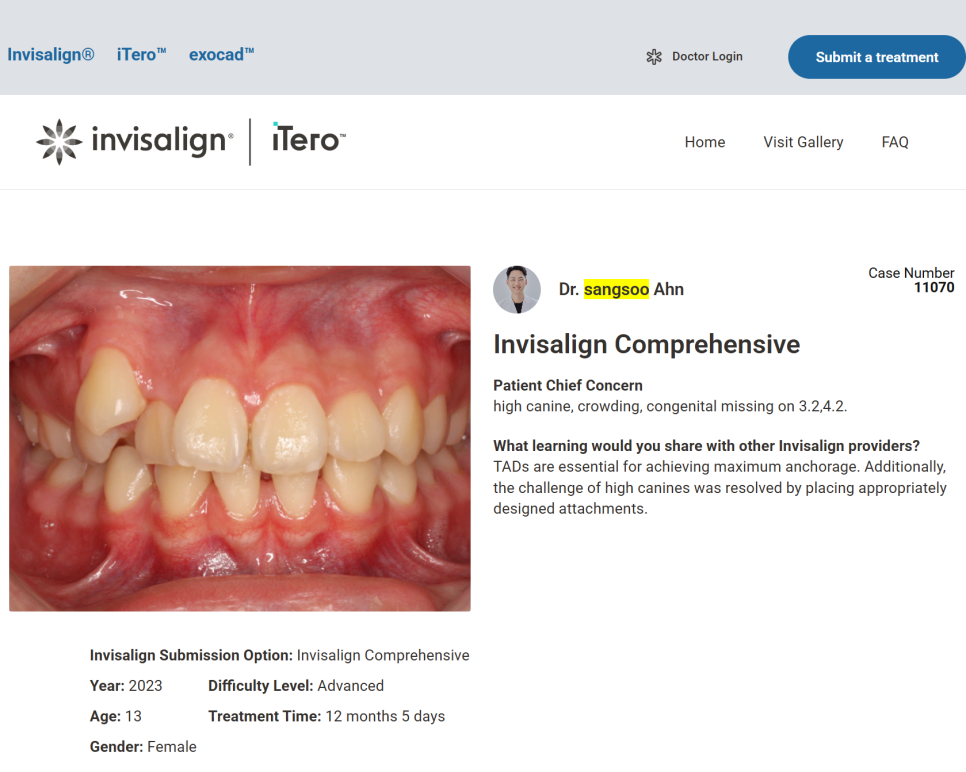This screenshot has width=966, height=772.
Task: Click the iTero logo in header
Action: 308,141
